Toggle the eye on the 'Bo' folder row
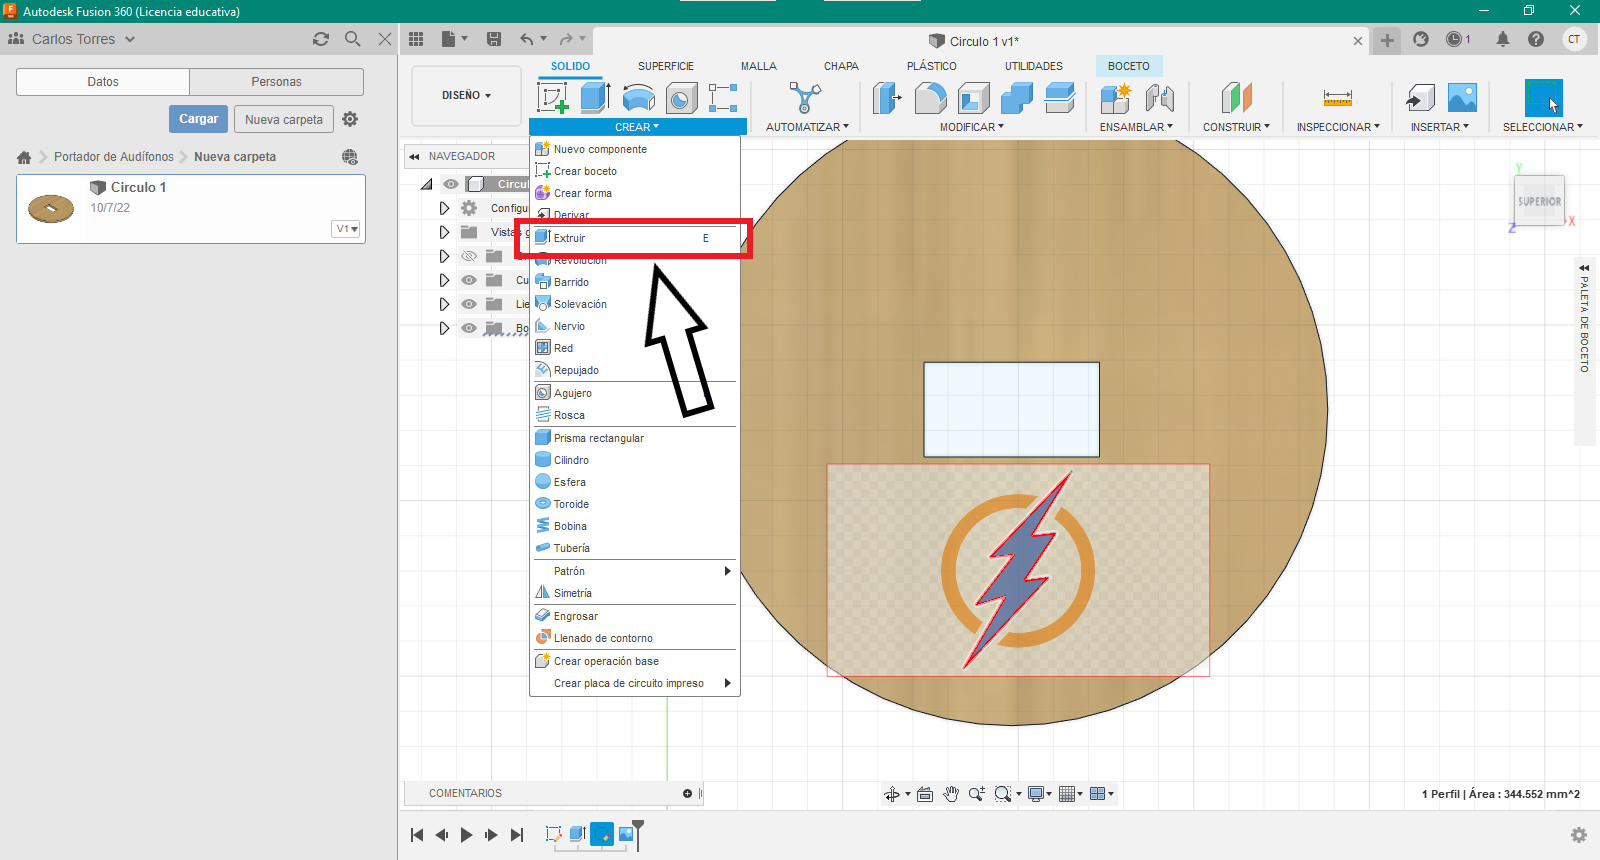 pos(469,328)
